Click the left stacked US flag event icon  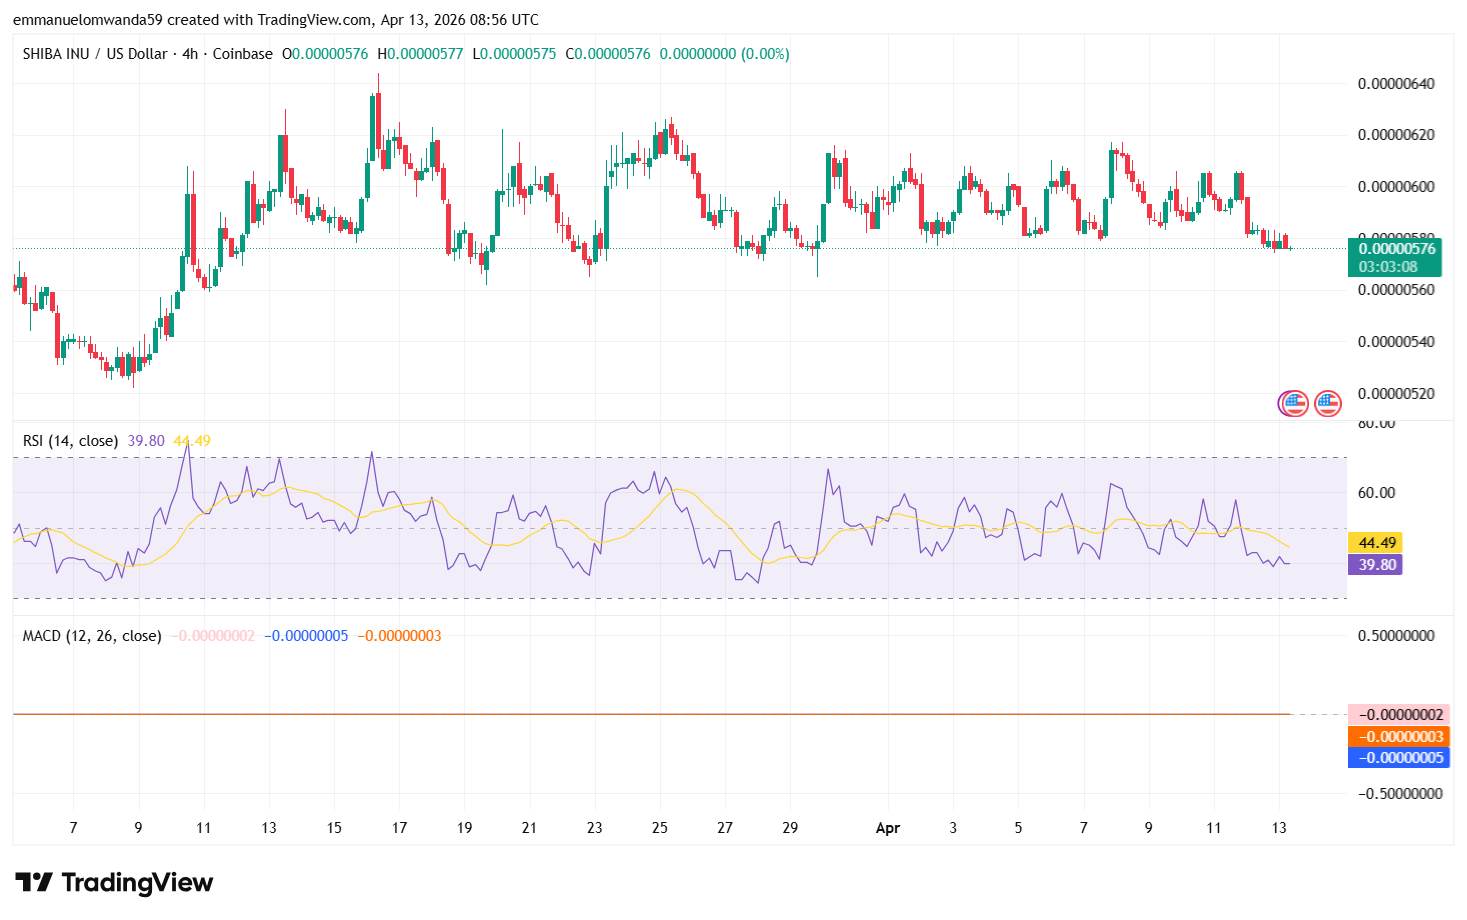(x=1293, y=404)
